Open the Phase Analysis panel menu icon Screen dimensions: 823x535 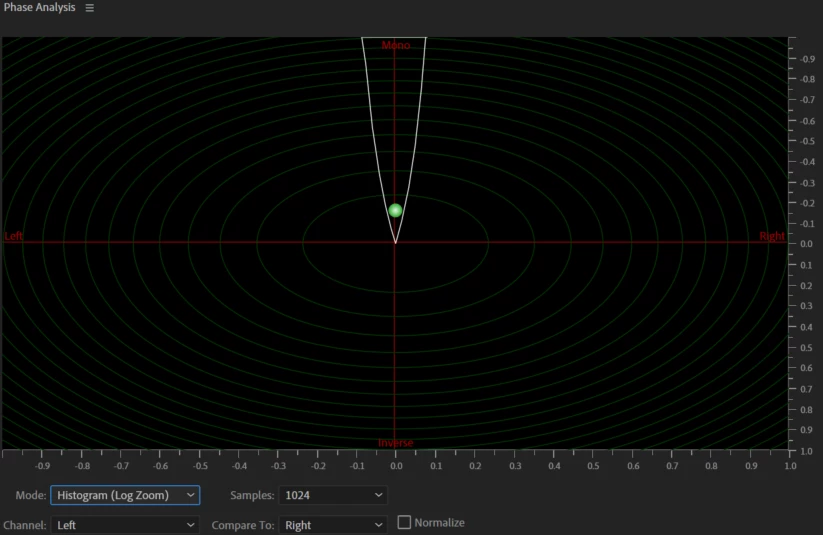pos(90,8)
